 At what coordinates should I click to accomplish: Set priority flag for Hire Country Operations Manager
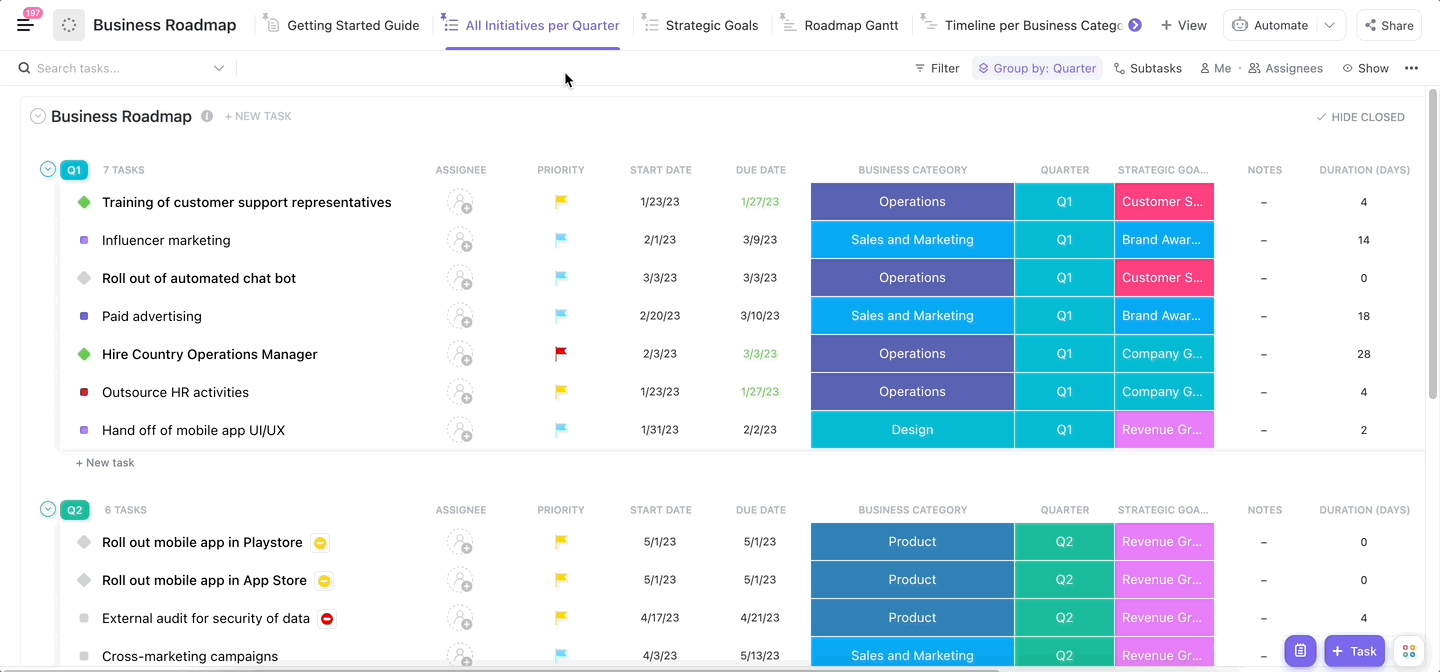point(561,354)
